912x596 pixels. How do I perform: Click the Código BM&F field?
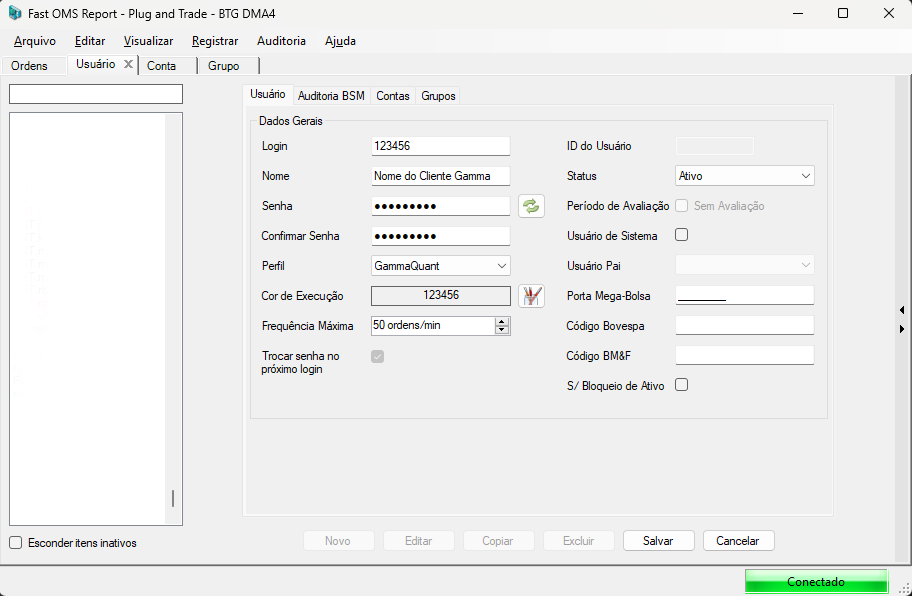tap(744, 355)
